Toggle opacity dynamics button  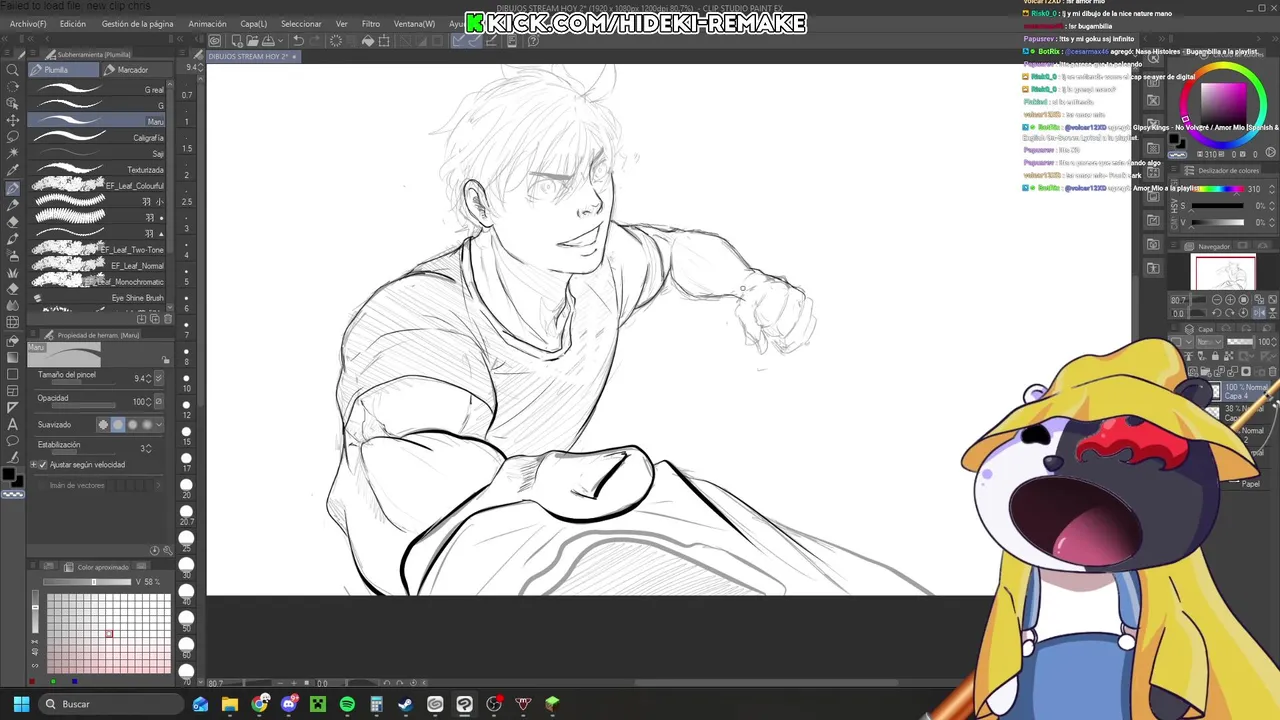159,402
